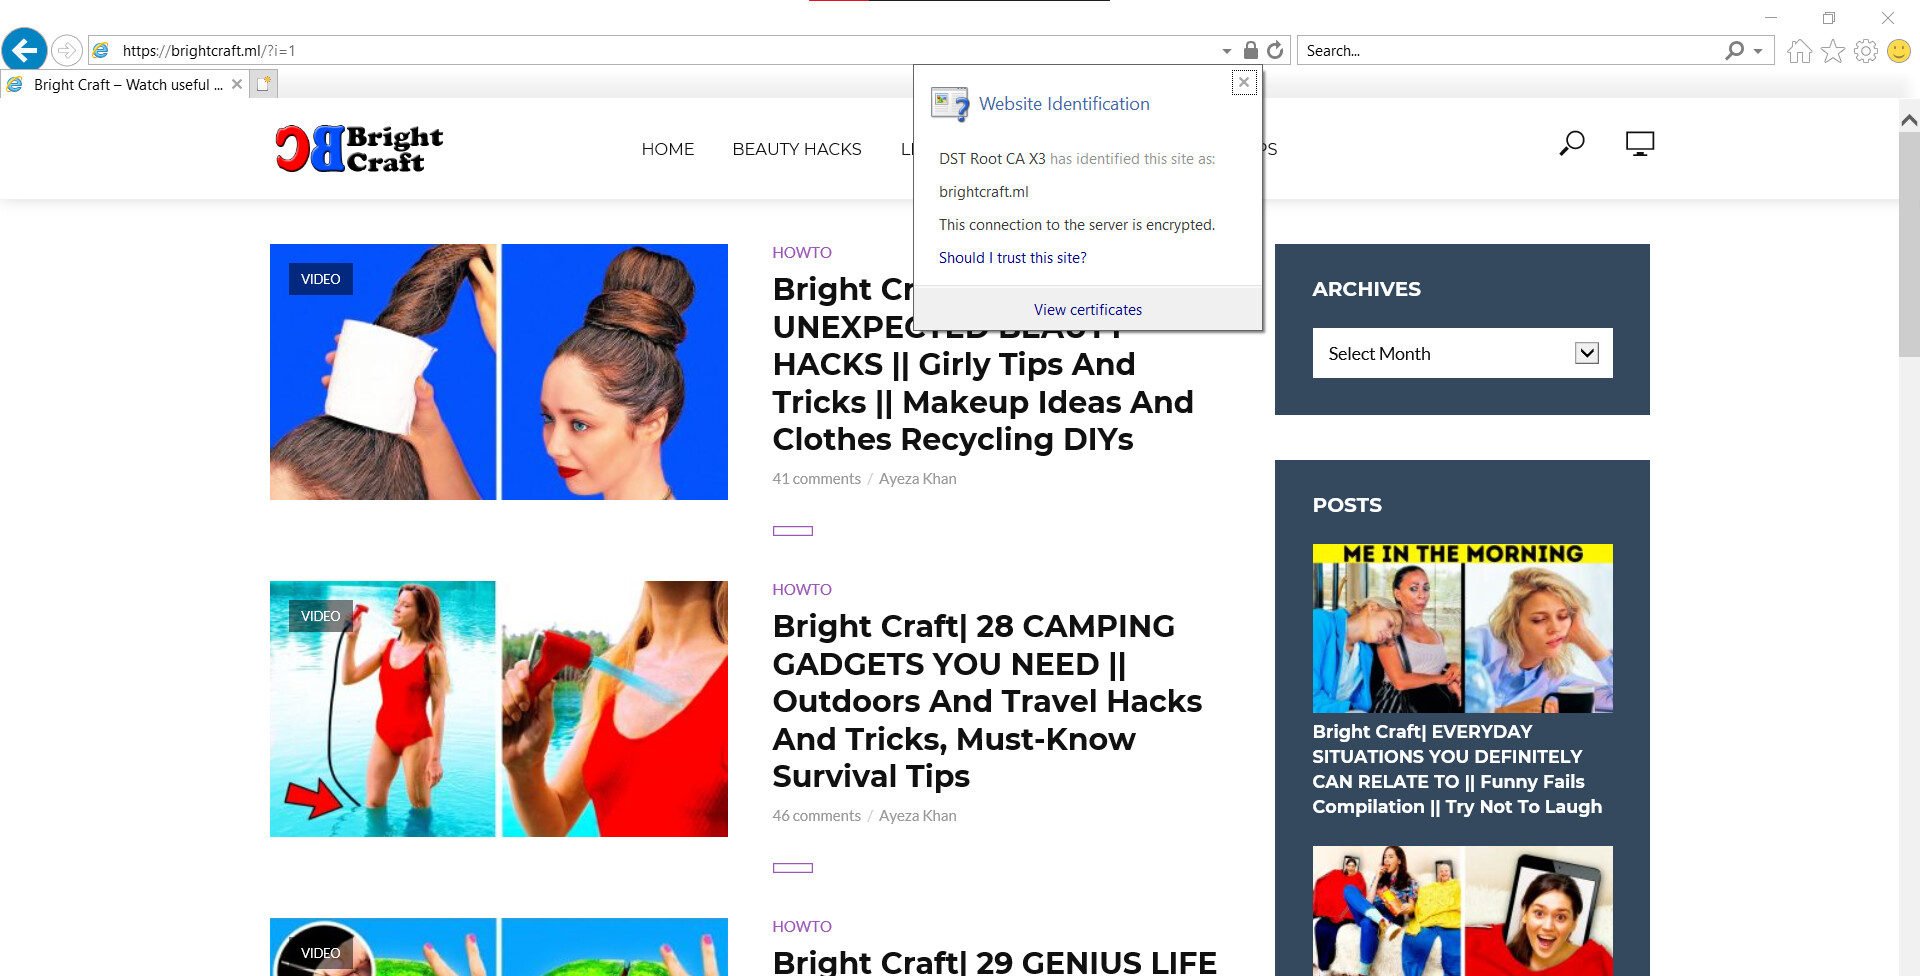Click the smiley Send feedback icon

tap(1899, 51)
